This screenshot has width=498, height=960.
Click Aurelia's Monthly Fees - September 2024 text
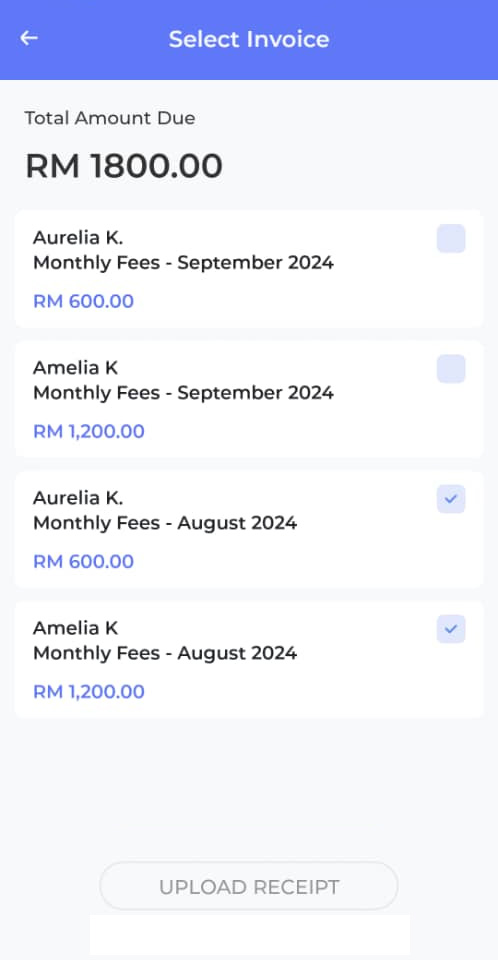183,263
